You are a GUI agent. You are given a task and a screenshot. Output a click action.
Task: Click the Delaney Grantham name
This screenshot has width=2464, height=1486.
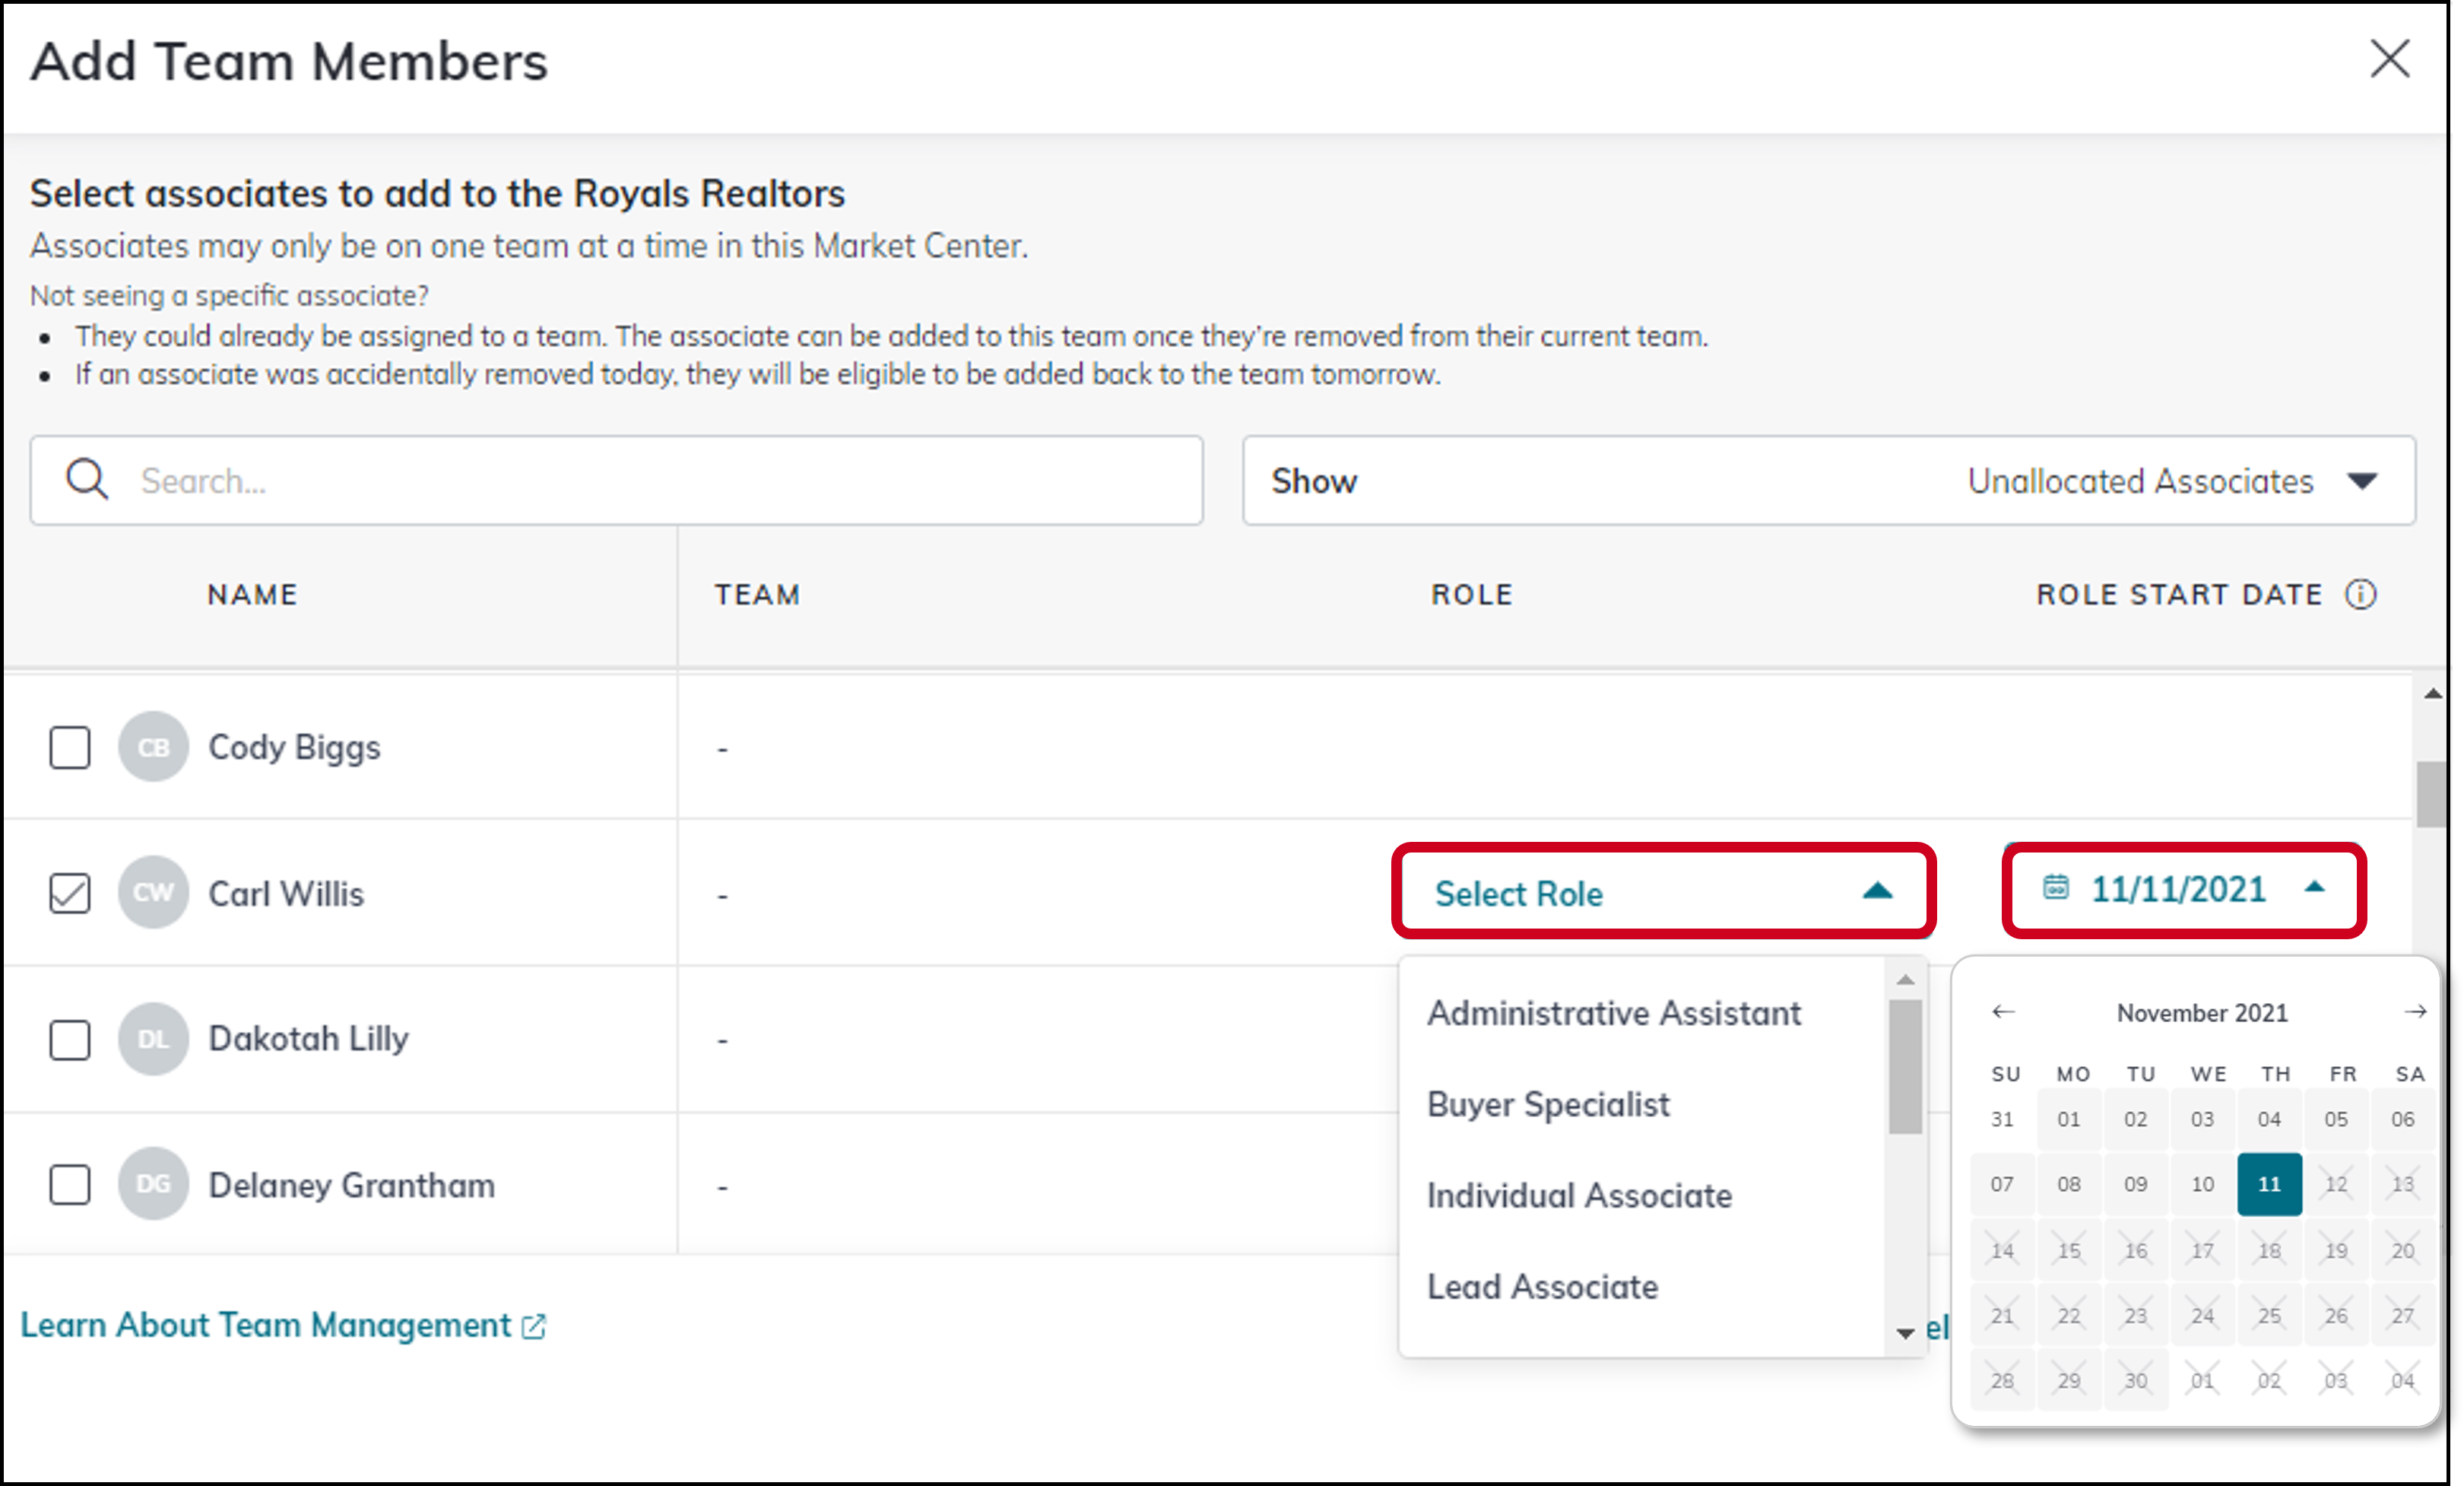[x=351, y=1185]
